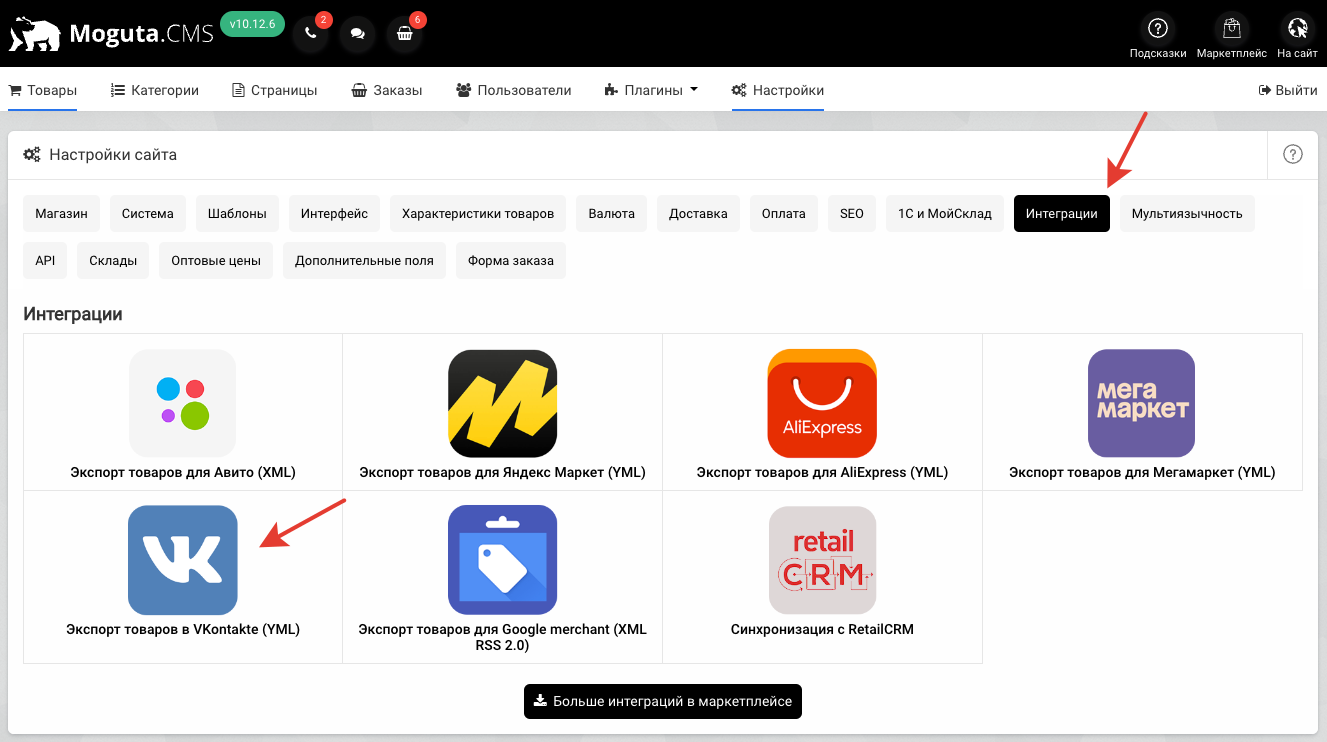Switch to the 1С и МойСклад tab

point(945,213)
